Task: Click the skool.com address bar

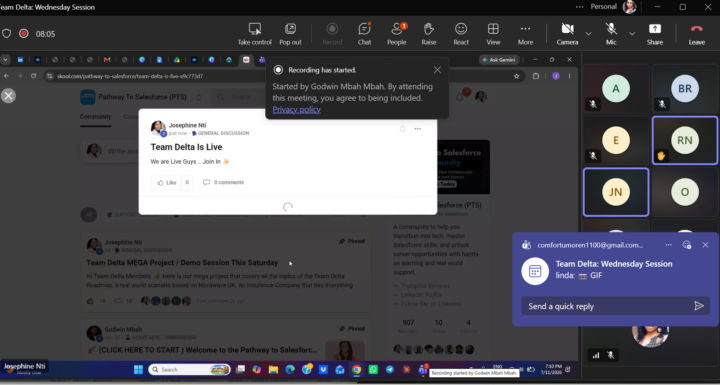Action: point(276,76)
